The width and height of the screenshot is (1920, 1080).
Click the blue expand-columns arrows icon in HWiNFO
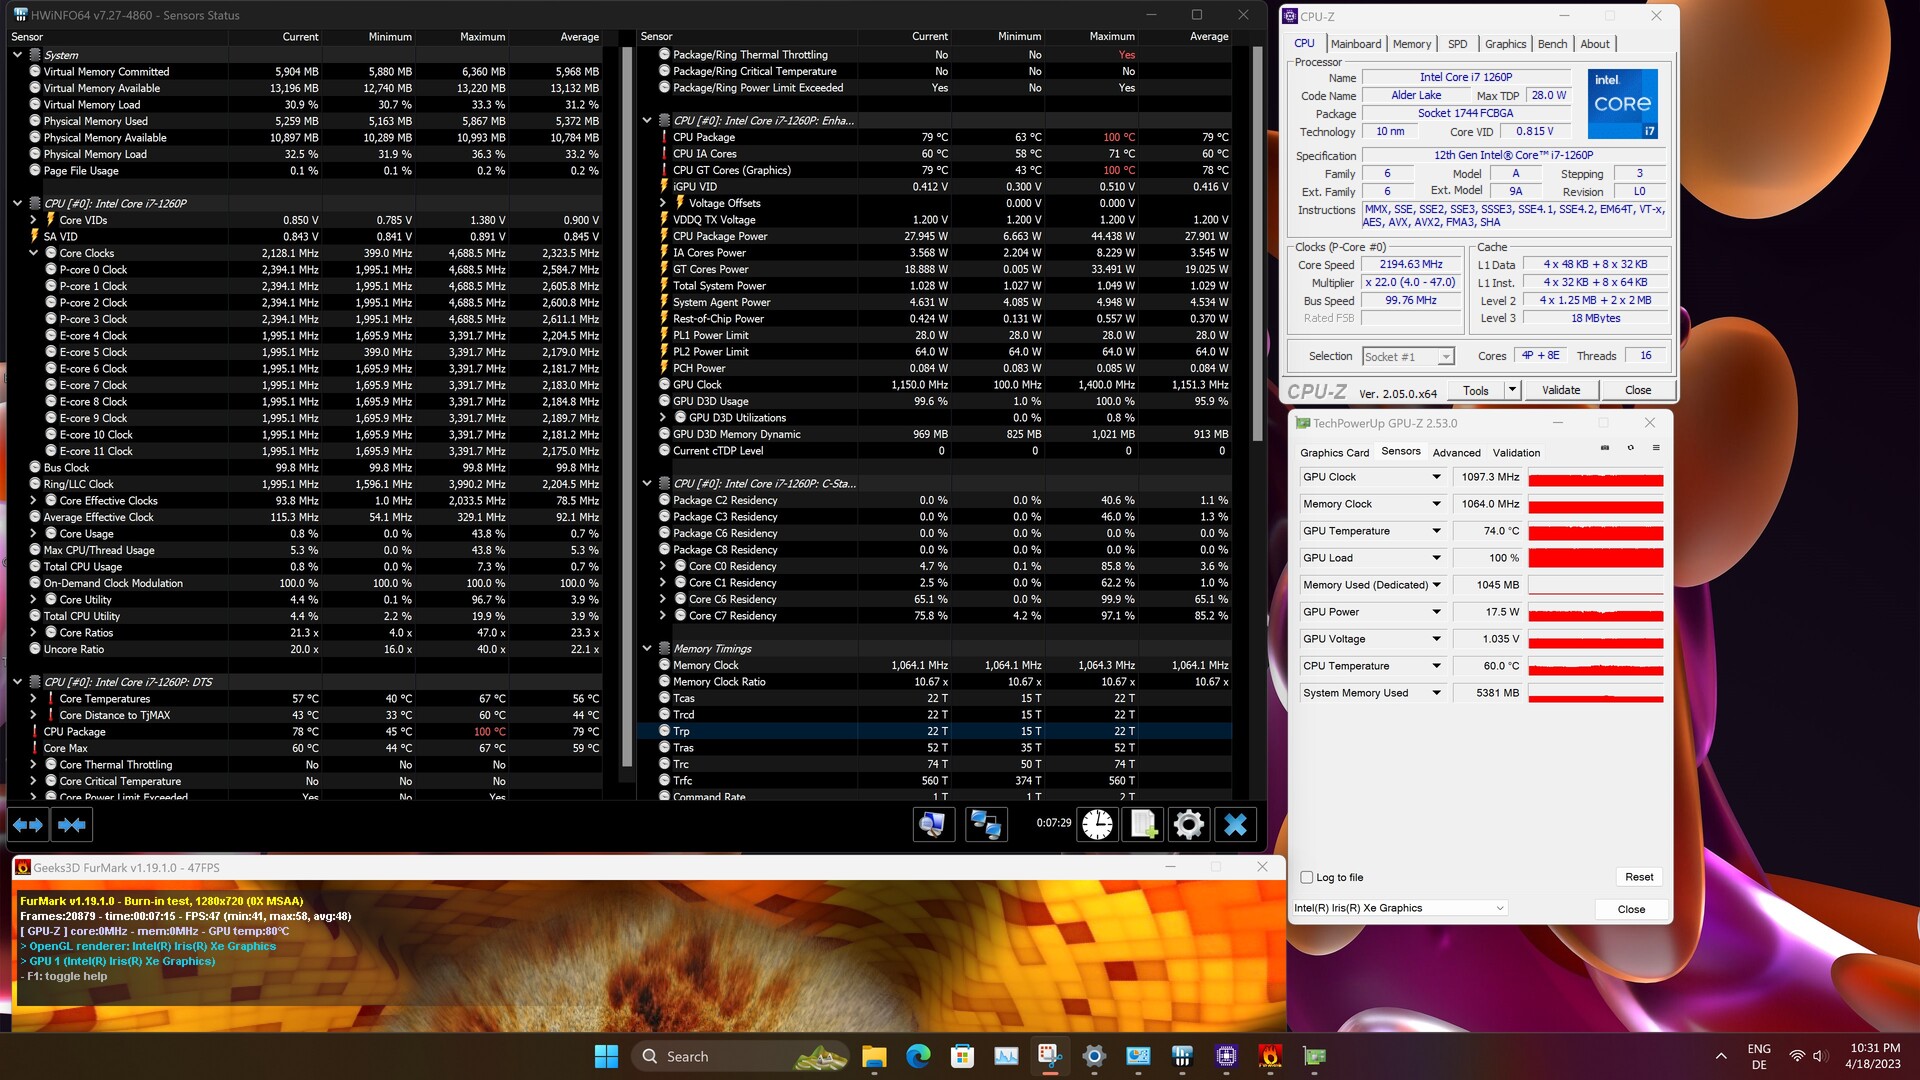[x=28, y=825]
